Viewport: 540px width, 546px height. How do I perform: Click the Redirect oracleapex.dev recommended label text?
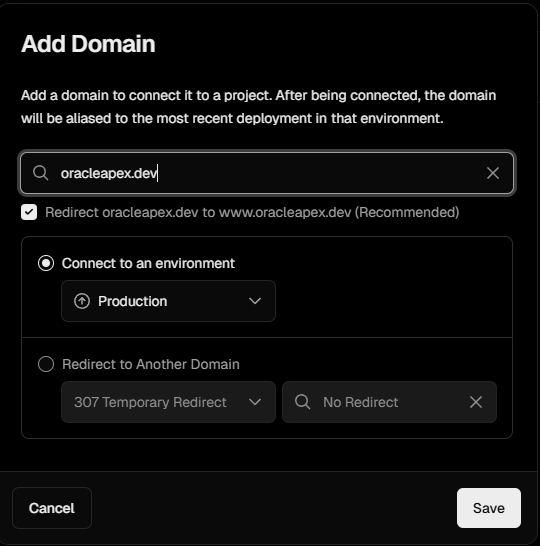pos(252,212)
